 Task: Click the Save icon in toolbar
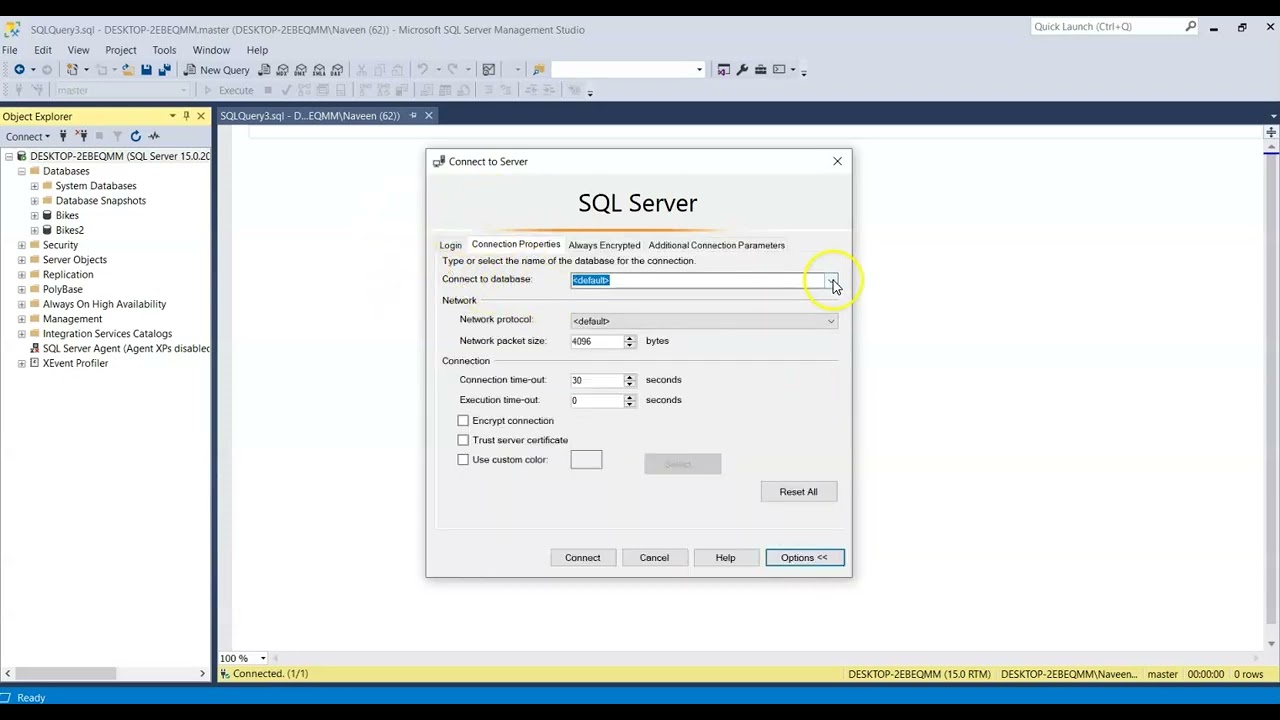coord(146,70)
